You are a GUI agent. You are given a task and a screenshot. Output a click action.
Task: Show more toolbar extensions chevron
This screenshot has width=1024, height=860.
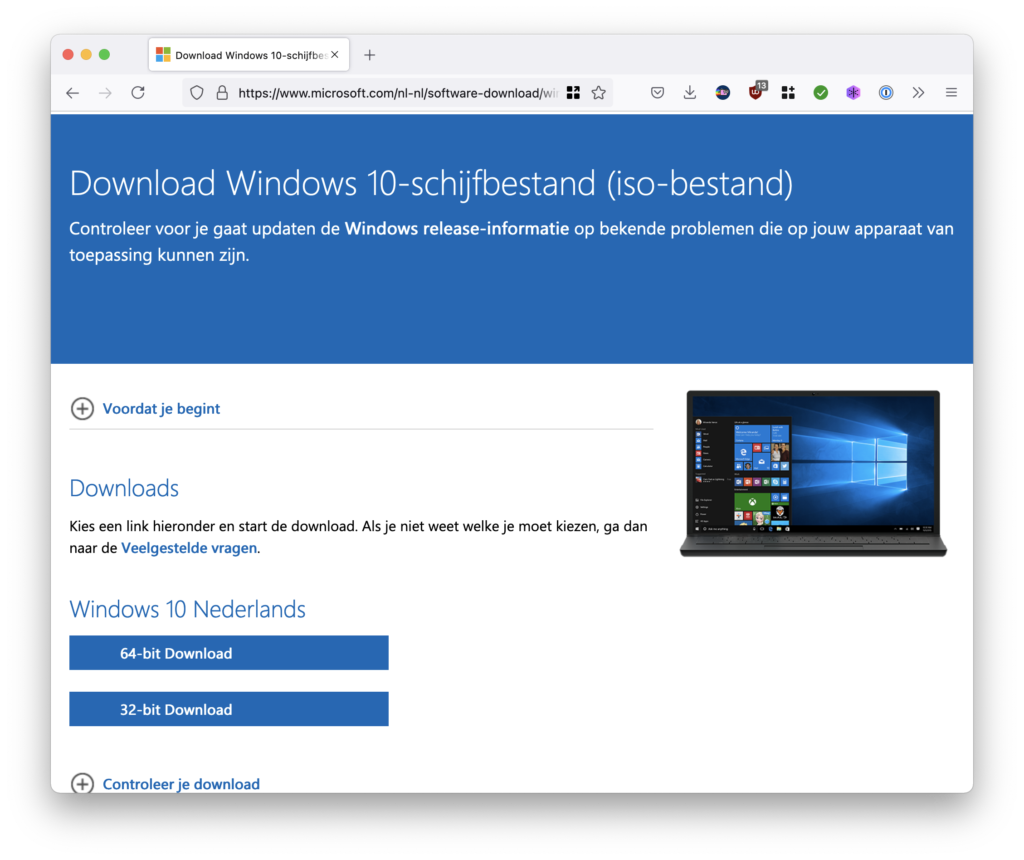(x=918, y=93)
